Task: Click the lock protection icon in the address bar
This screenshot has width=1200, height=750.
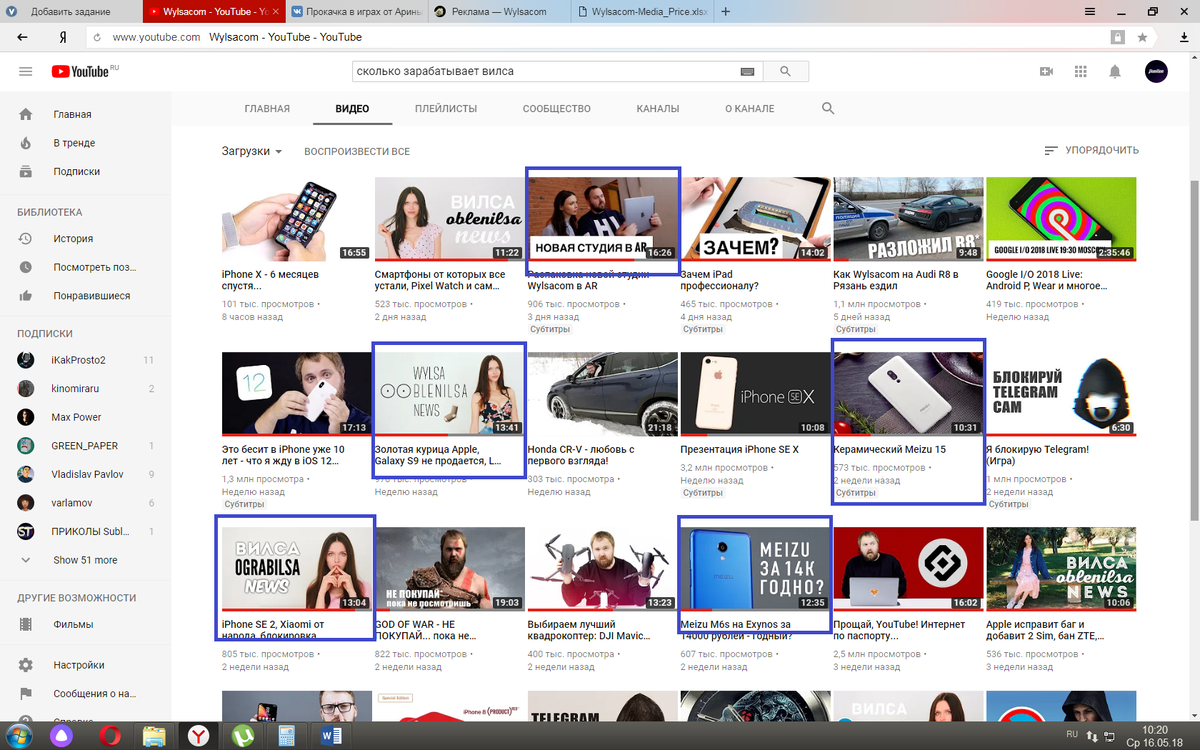Action: click(x=1117, y=37)
